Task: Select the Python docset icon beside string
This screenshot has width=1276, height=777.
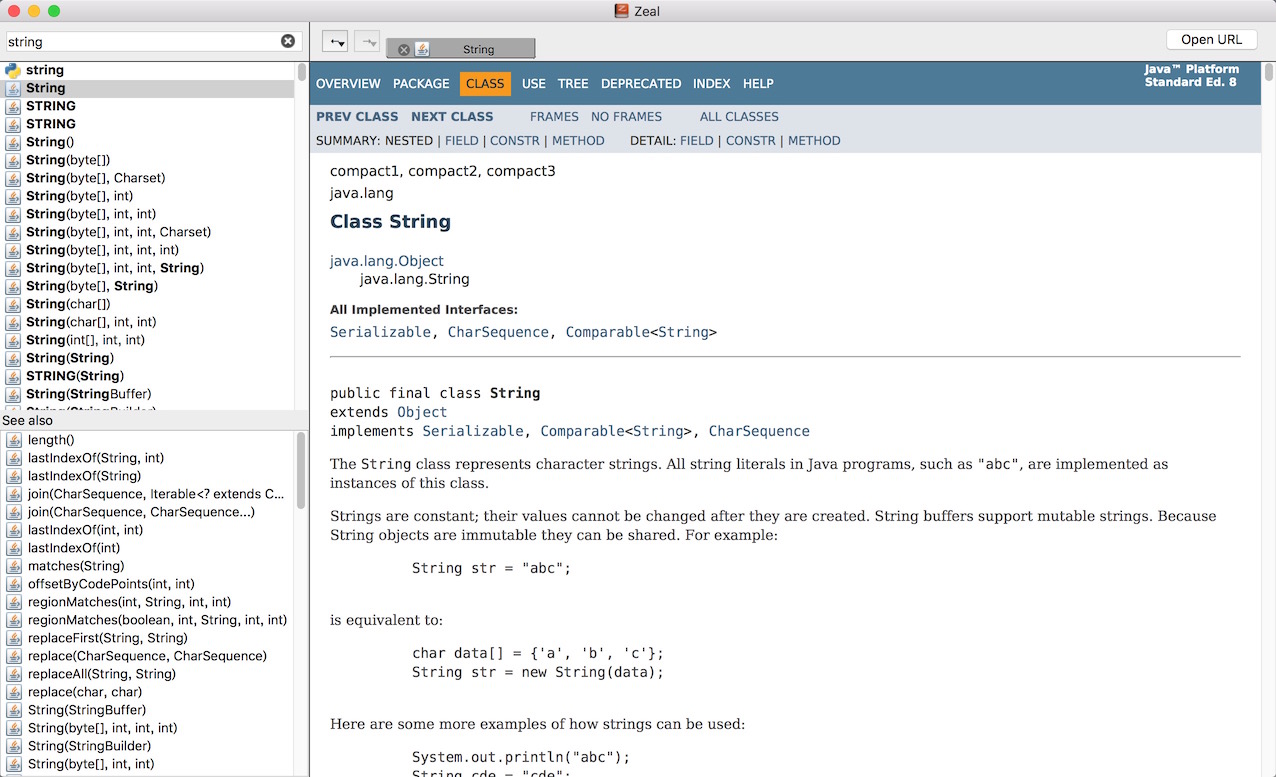Action: pos(11,70)
